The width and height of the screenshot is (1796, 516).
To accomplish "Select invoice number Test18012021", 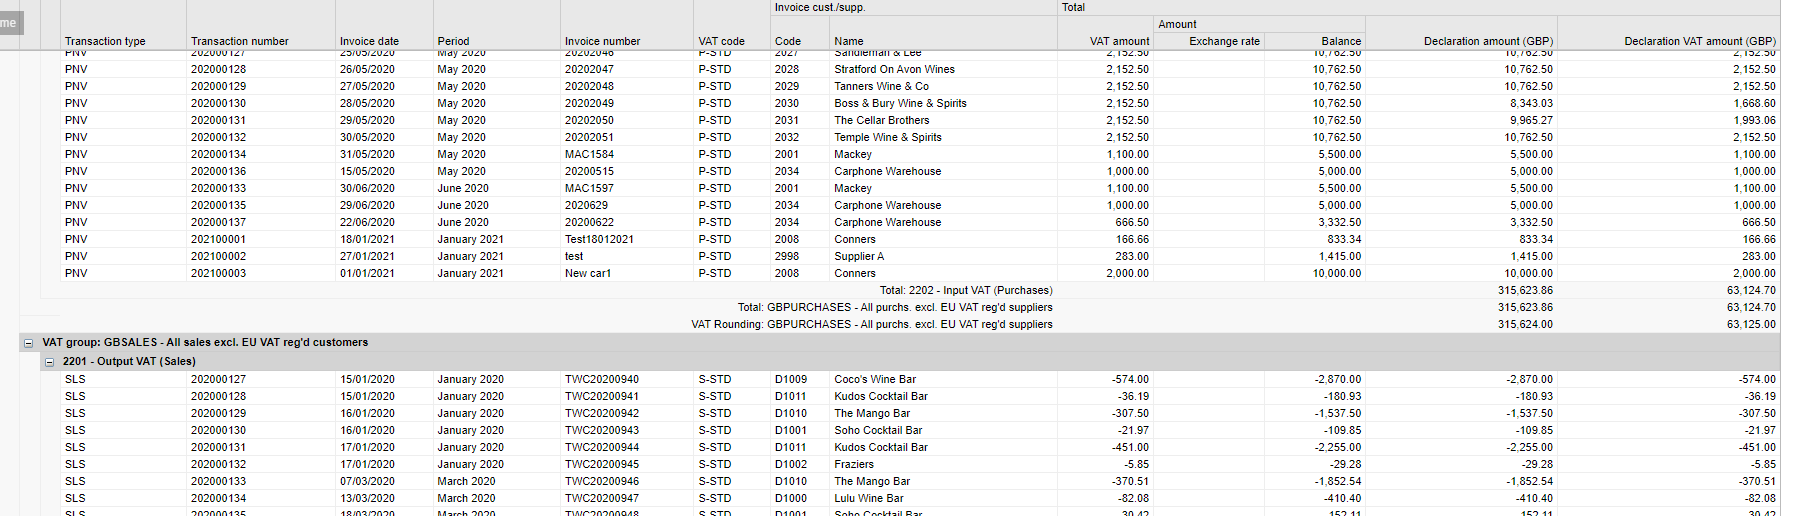I will point(599,239).
